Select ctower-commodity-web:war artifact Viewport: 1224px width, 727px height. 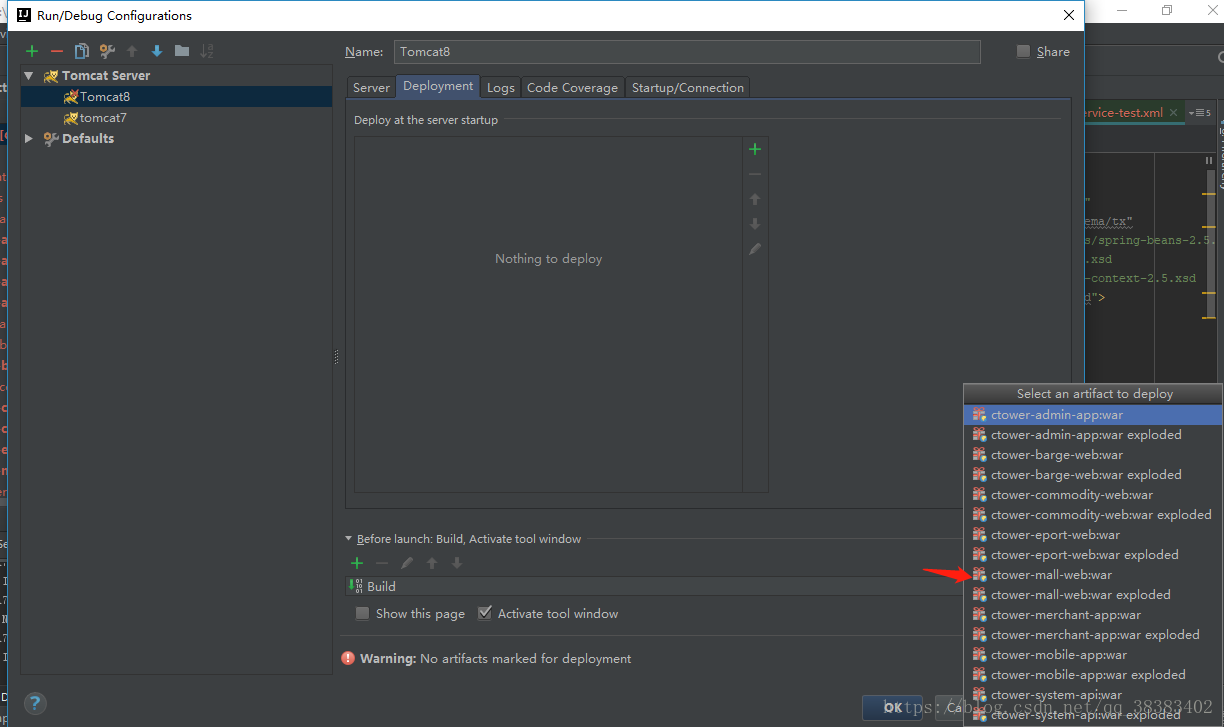[x=1093, y=494]
